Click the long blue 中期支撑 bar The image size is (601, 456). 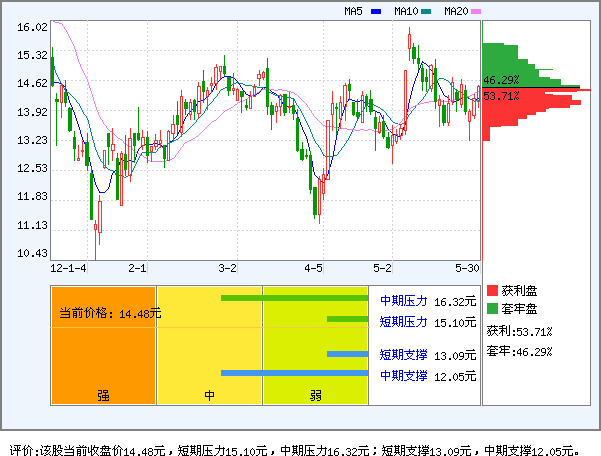[x=295, y=373]
